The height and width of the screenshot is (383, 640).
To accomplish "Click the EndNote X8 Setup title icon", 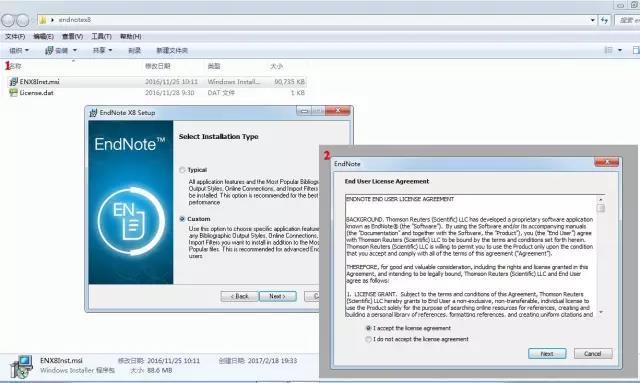I will [93, 113].
